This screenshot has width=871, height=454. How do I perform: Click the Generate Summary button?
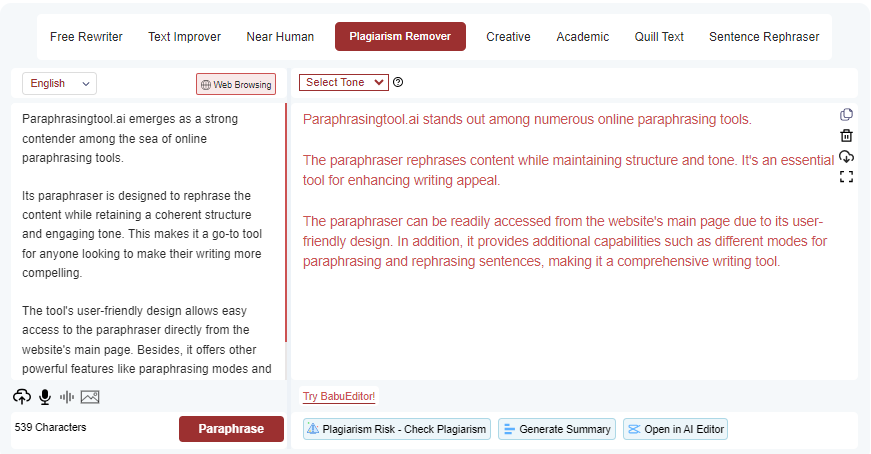[x=557, y=429]
